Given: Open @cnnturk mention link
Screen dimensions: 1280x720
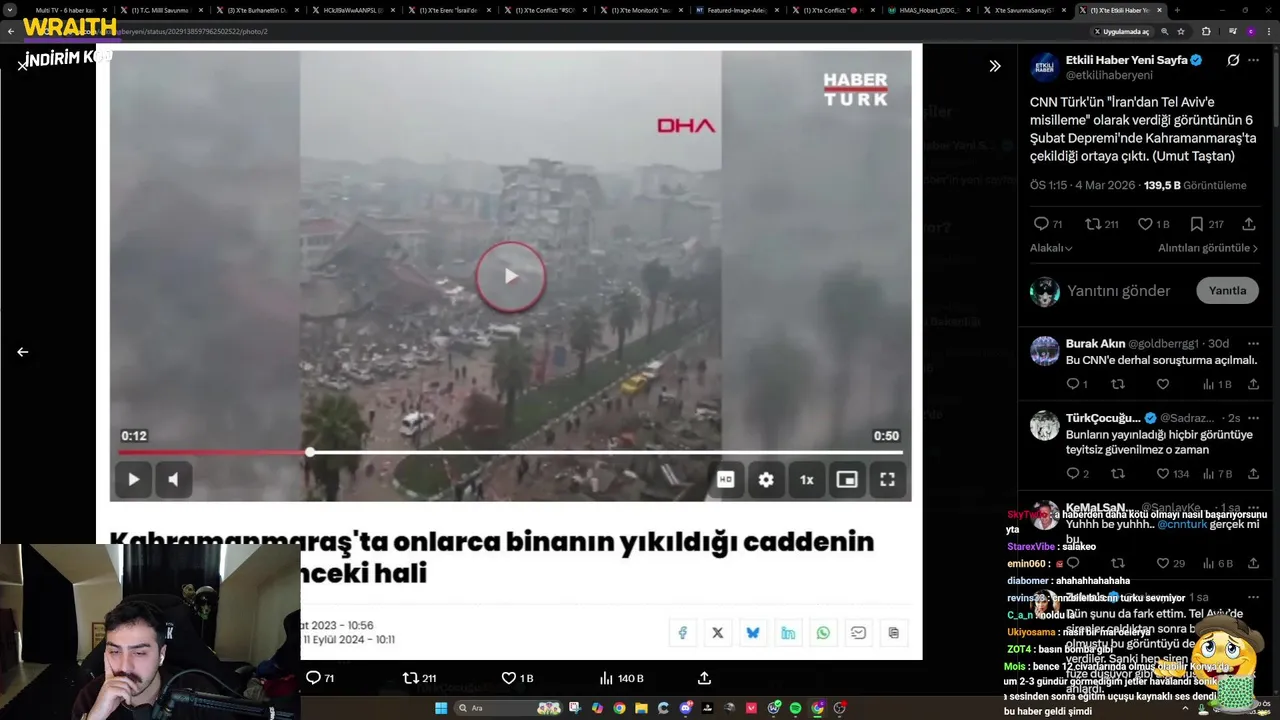Looking at the screenshot, I should tap(1182, 524).
